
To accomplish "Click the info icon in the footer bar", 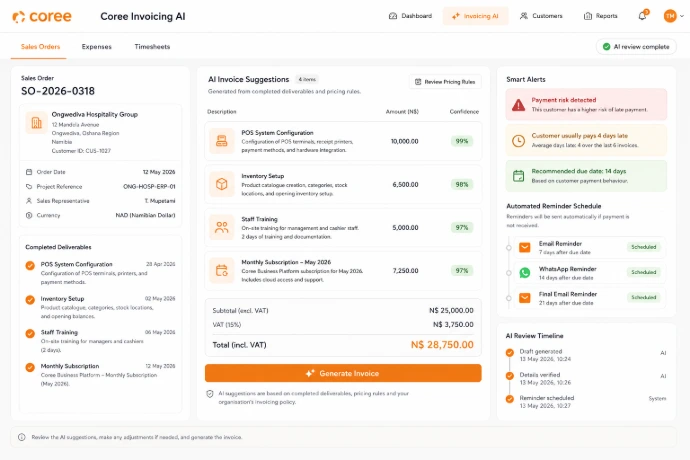I will point(22,437).
